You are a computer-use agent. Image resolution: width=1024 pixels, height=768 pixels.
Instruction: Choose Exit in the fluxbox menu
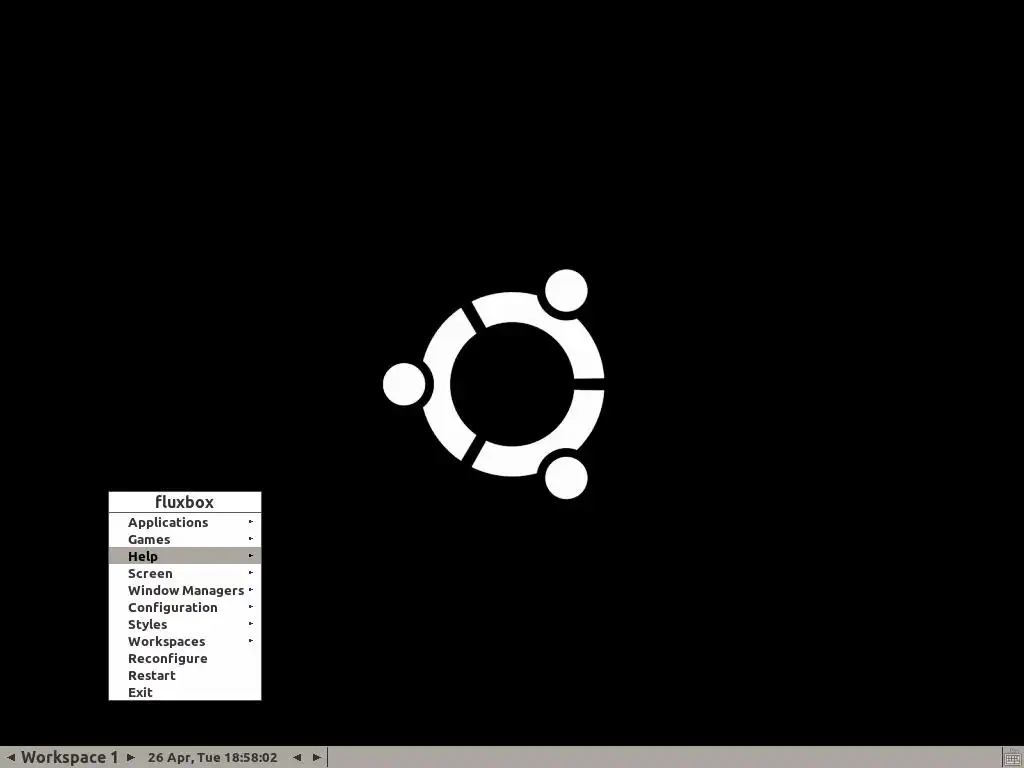(185, 692)
